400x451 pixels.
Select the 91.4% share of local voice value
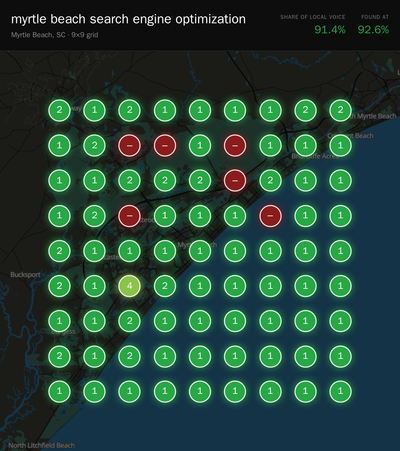click(x=330, y=30)
